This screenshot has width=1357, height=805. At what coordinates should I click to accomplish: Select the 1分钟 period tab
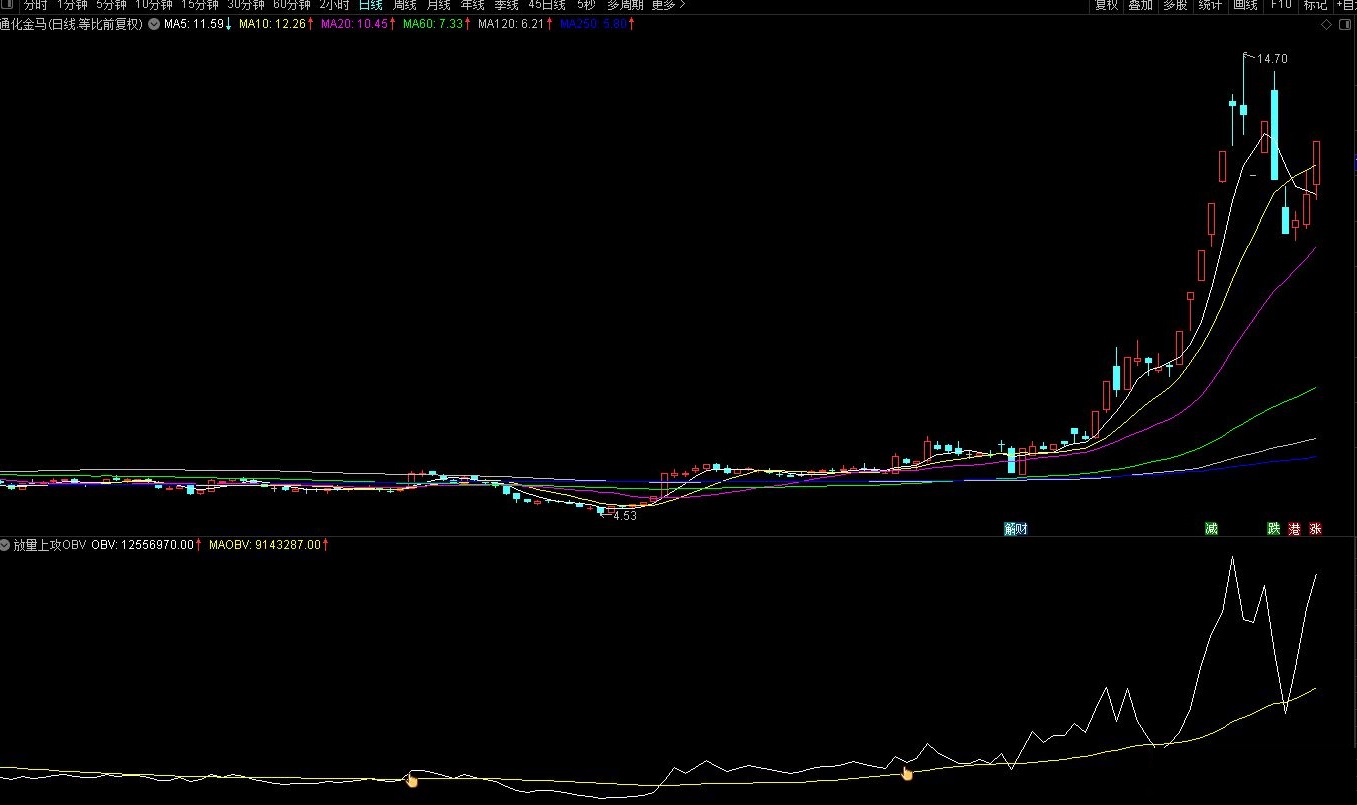pos(72,5)
